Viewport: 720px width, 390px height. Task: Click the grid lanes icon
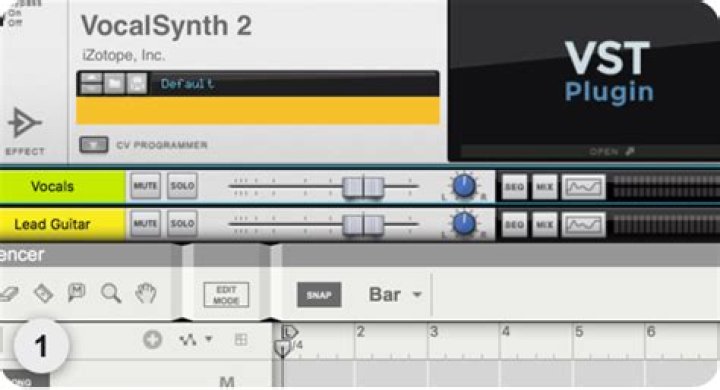[x=241, y=340]
